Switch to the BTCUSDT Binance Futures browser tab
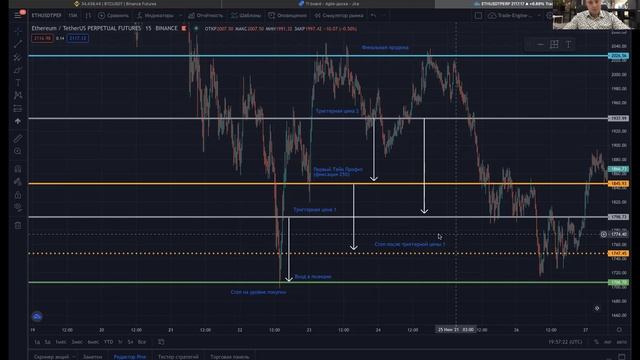This screenshot has height=360, width=640. coord(115,4)
